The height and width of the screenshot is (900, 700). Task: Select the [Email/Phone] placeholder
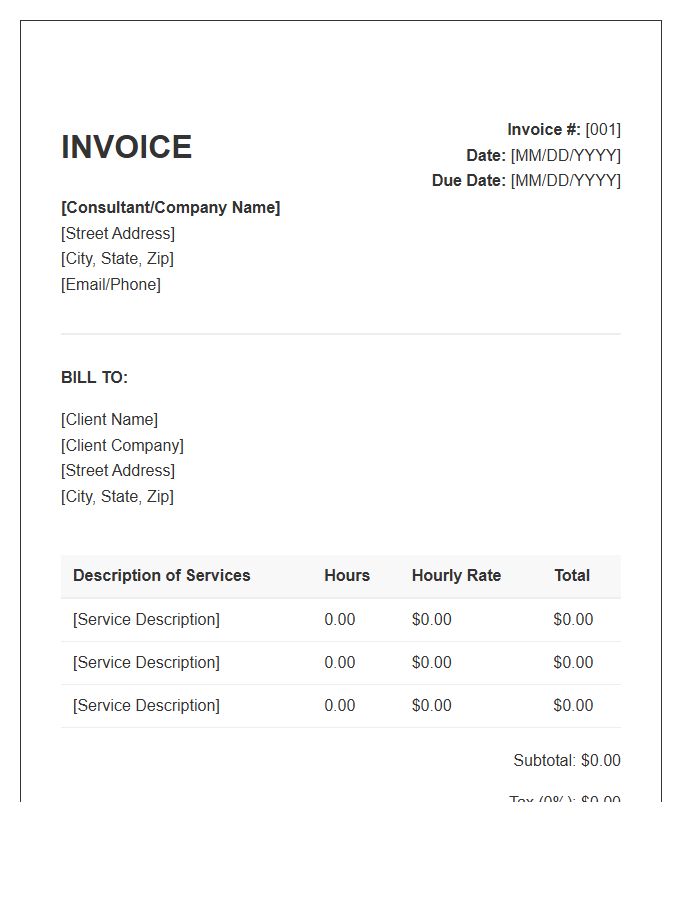click(111, 285)
